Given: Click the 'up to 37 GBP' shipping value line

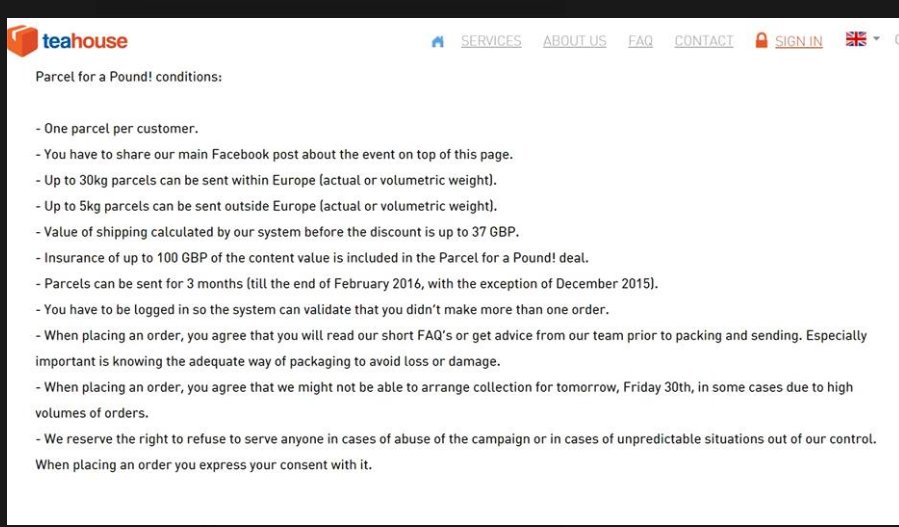Looking at the screenshot, I should [x=277, y=232].
